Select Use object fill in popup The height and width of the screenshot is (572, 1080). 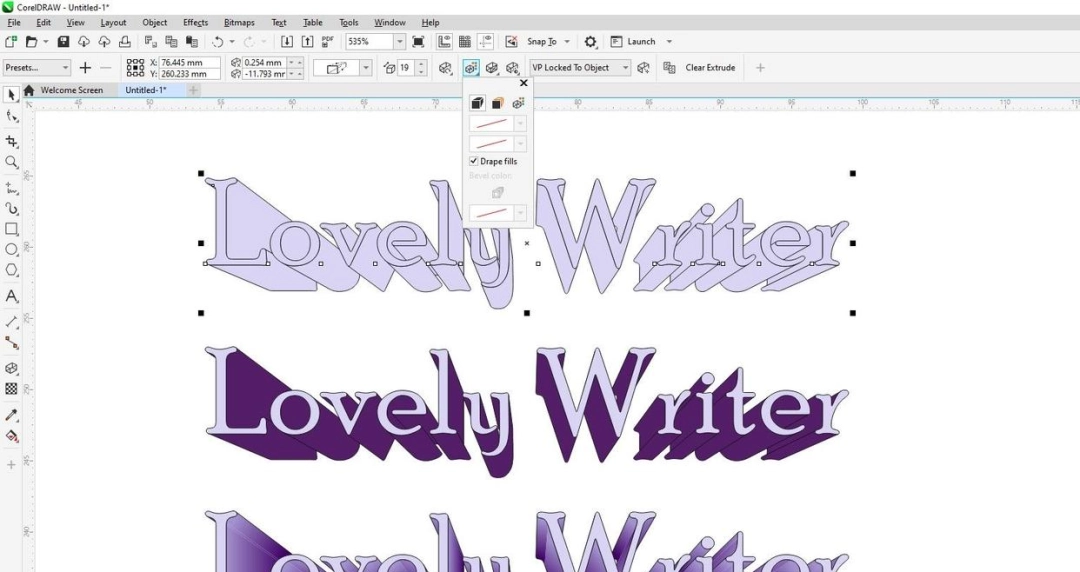[477, 103]
